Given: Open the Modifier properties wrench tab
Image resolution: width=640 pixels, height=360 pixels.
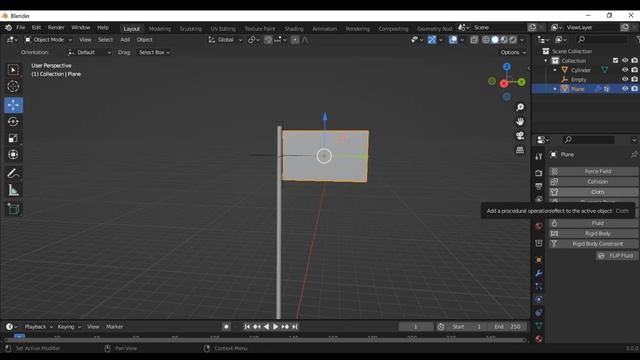Looking at the screenshot, I should pos(539,273).
